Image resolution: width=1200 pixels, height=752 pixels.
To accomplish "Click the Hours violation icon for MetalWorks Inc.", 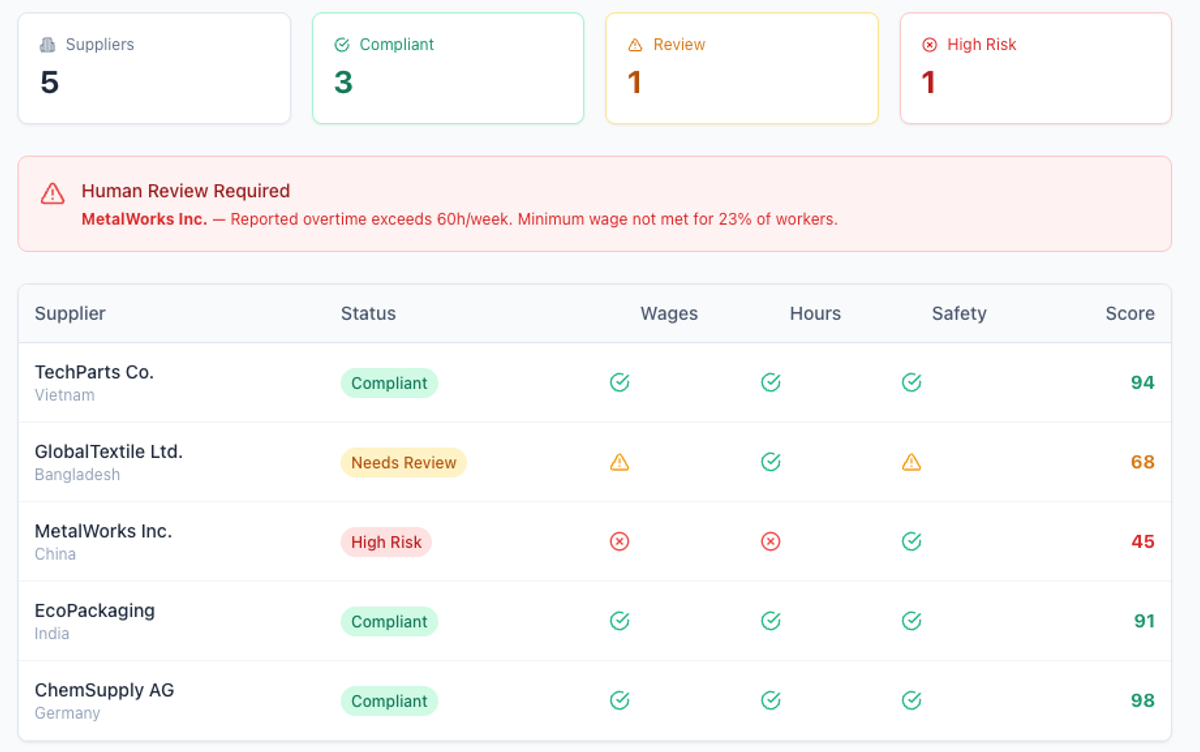I will tap(770, 541).
